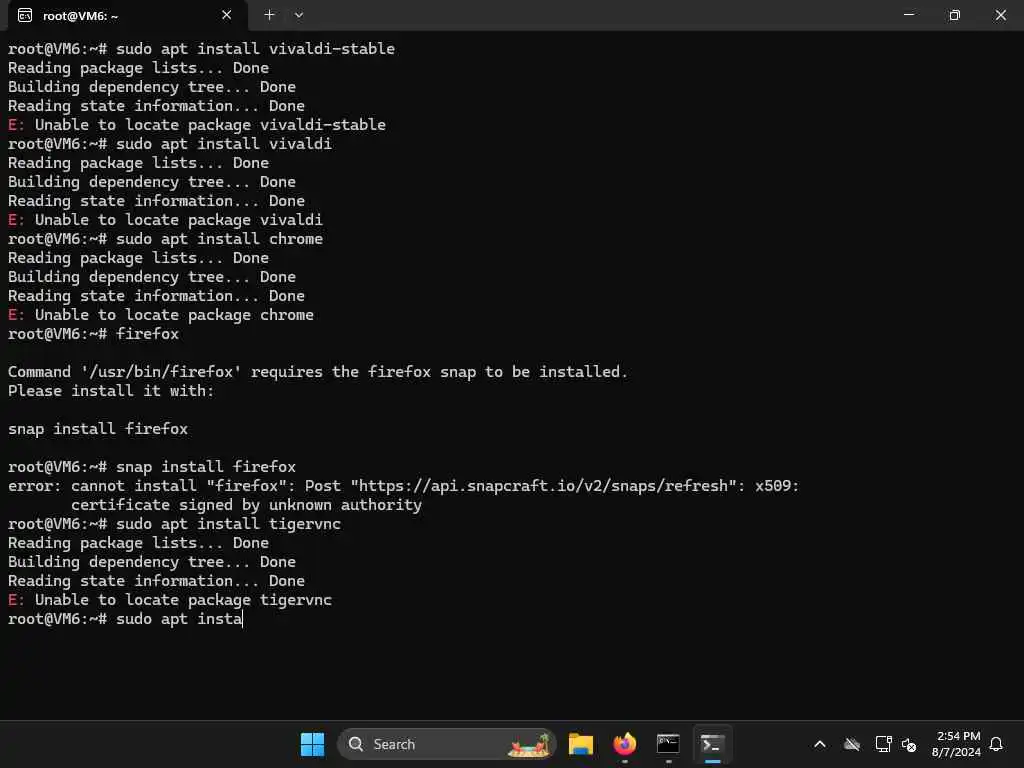Click the terminal icon in the tab title
Image resolution: width=1024 pixels, height=768 pixels.
(x=25, y=15)
